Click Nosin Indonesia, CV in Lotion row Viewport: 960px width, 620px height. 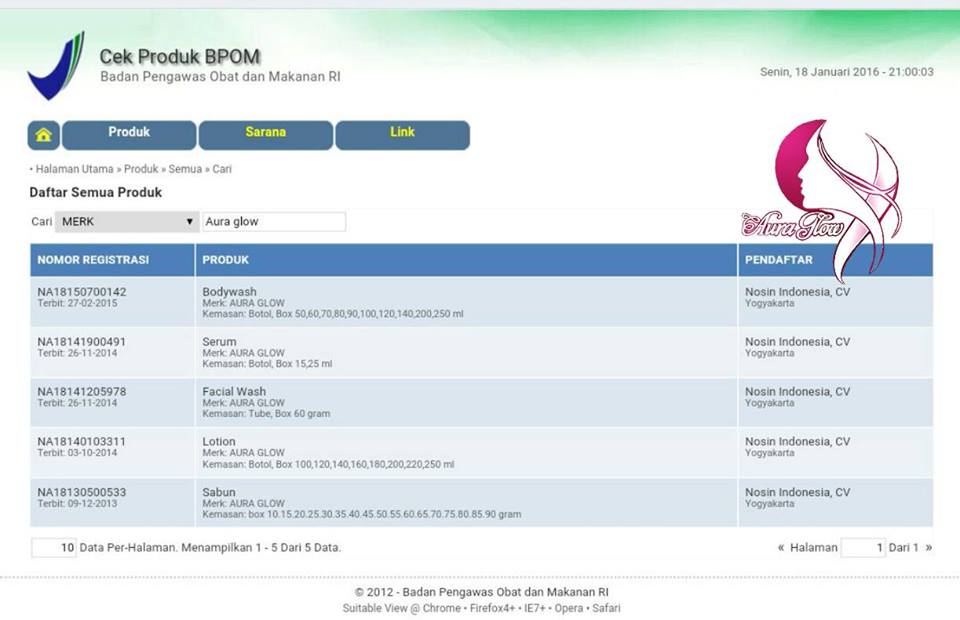pos(797,442)
